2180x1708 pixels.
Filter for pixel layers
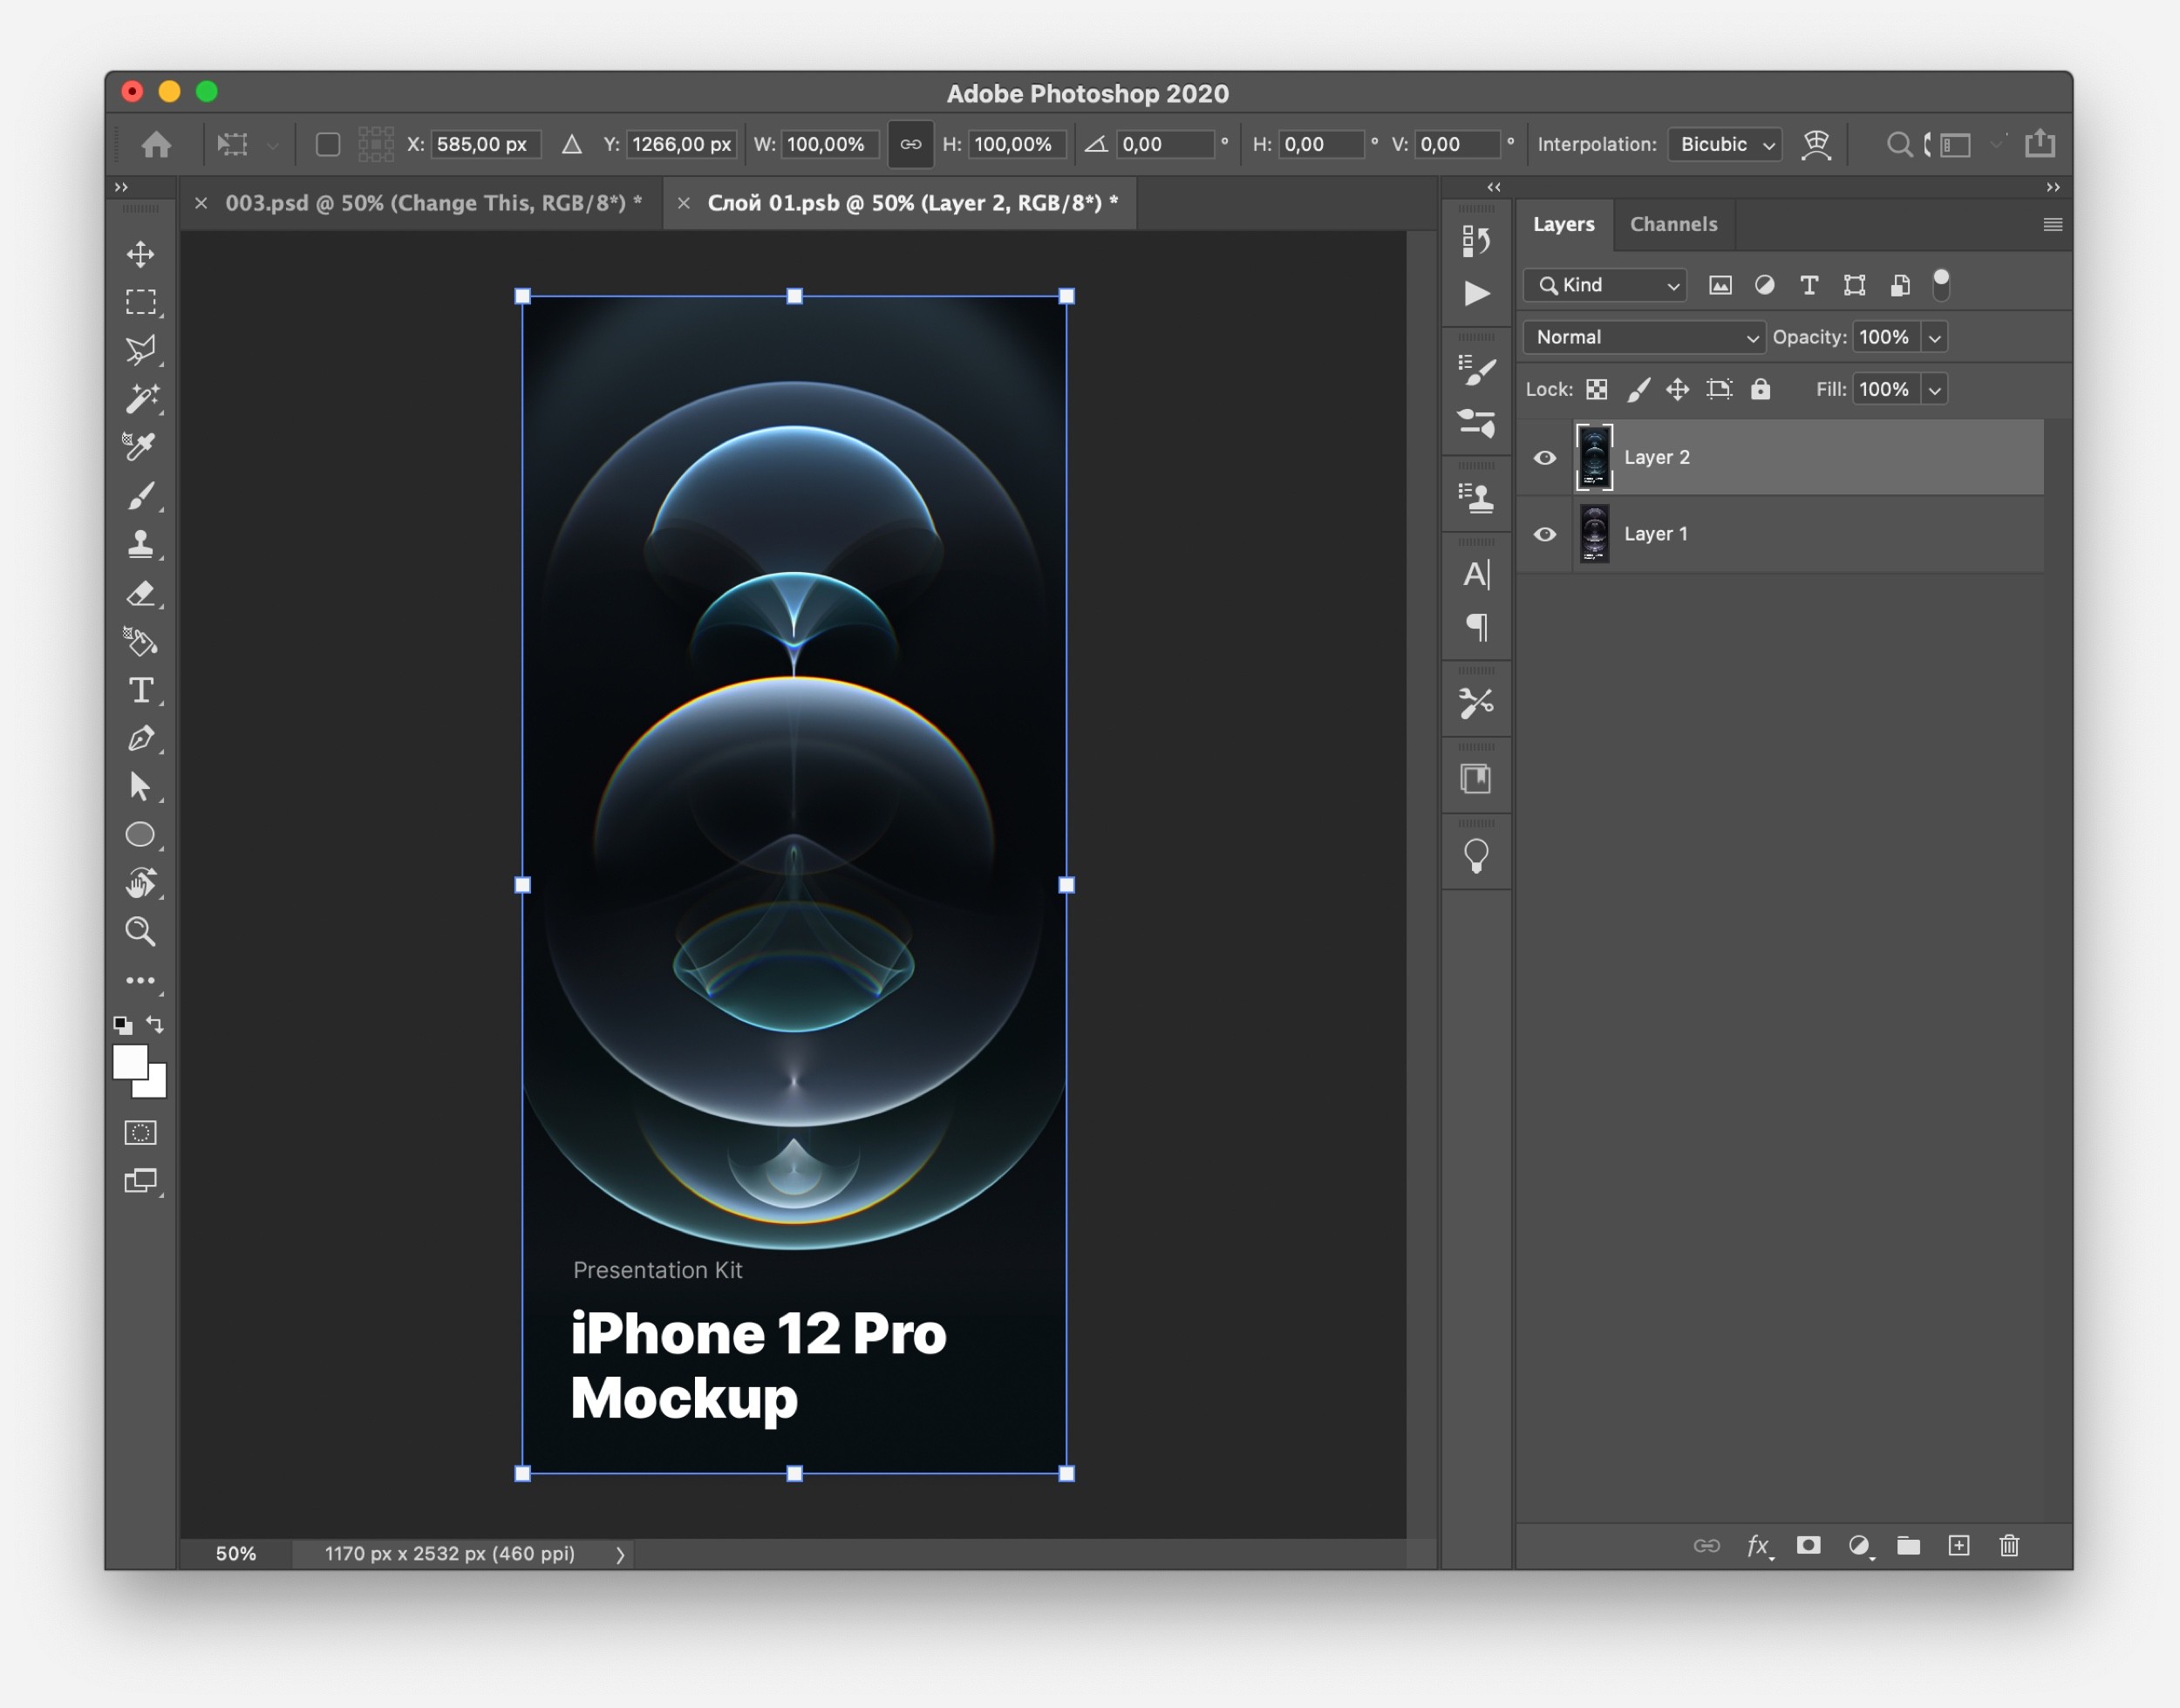click(x=1720, y=286)
